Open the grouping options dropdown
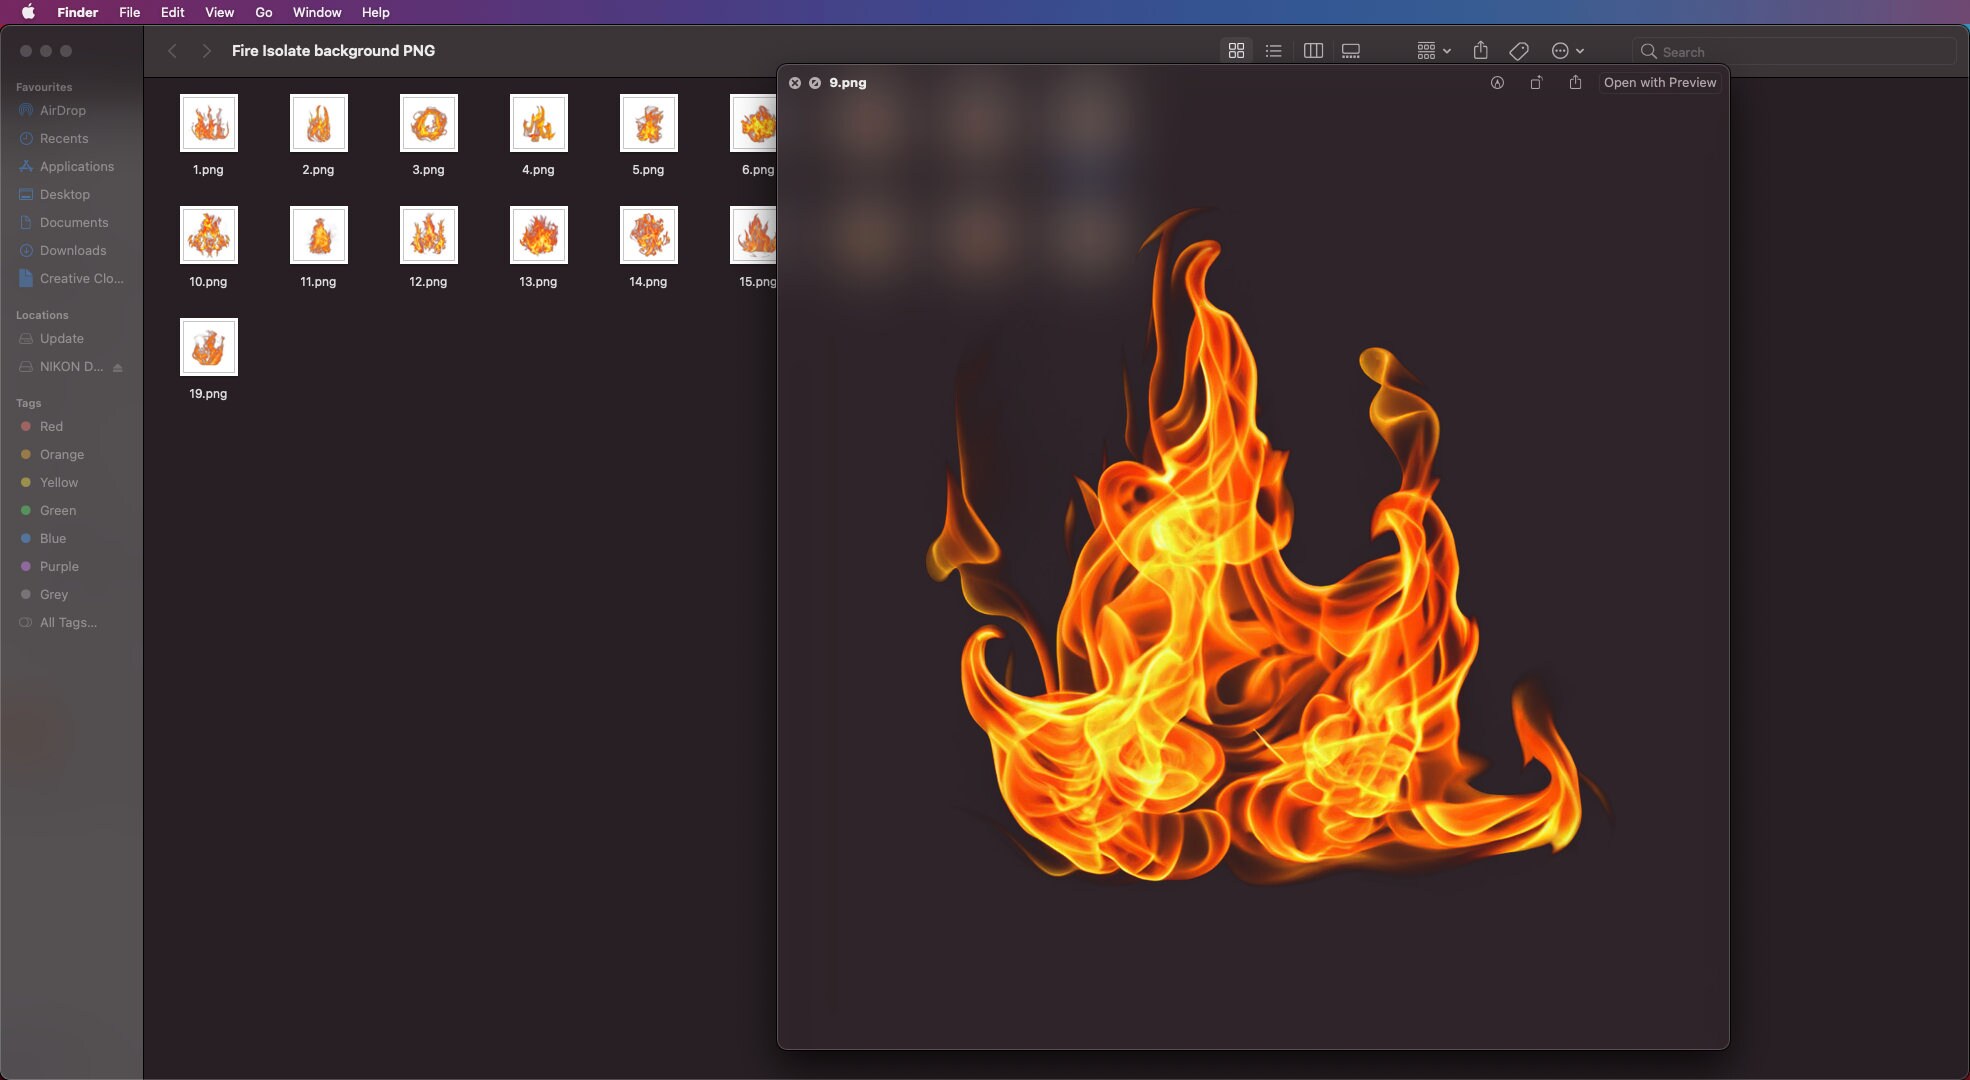The width and height of the screenshot is (1970, 1080). (1432, 50)
